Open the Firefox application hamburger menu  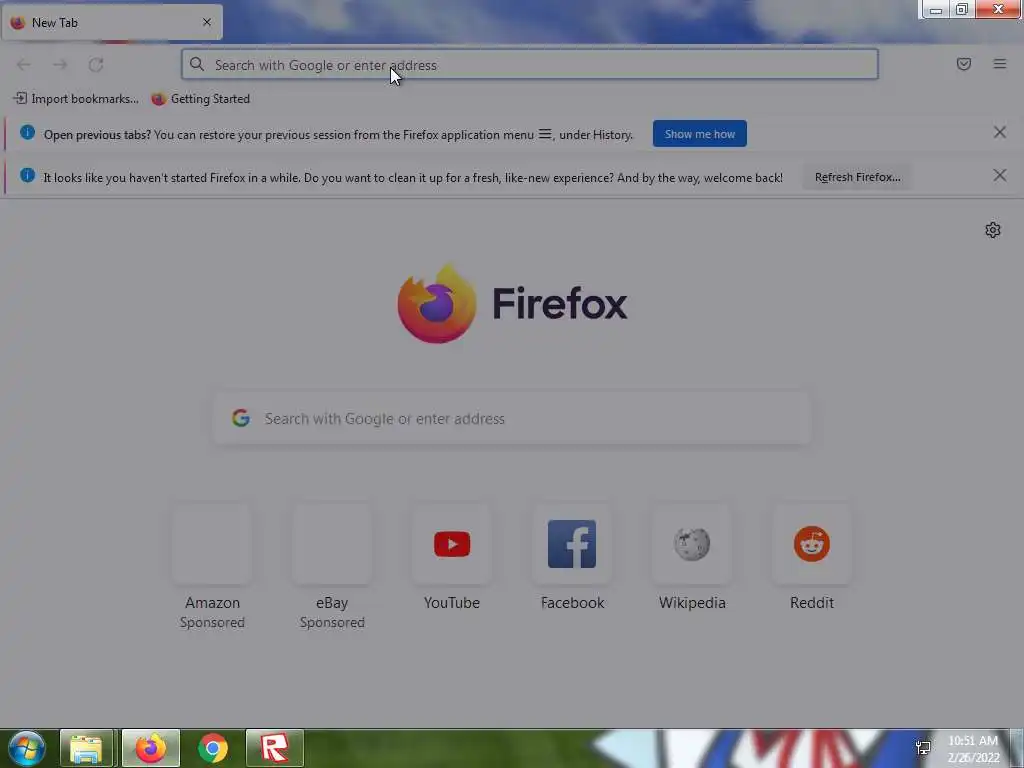(x=1000, y=64)
